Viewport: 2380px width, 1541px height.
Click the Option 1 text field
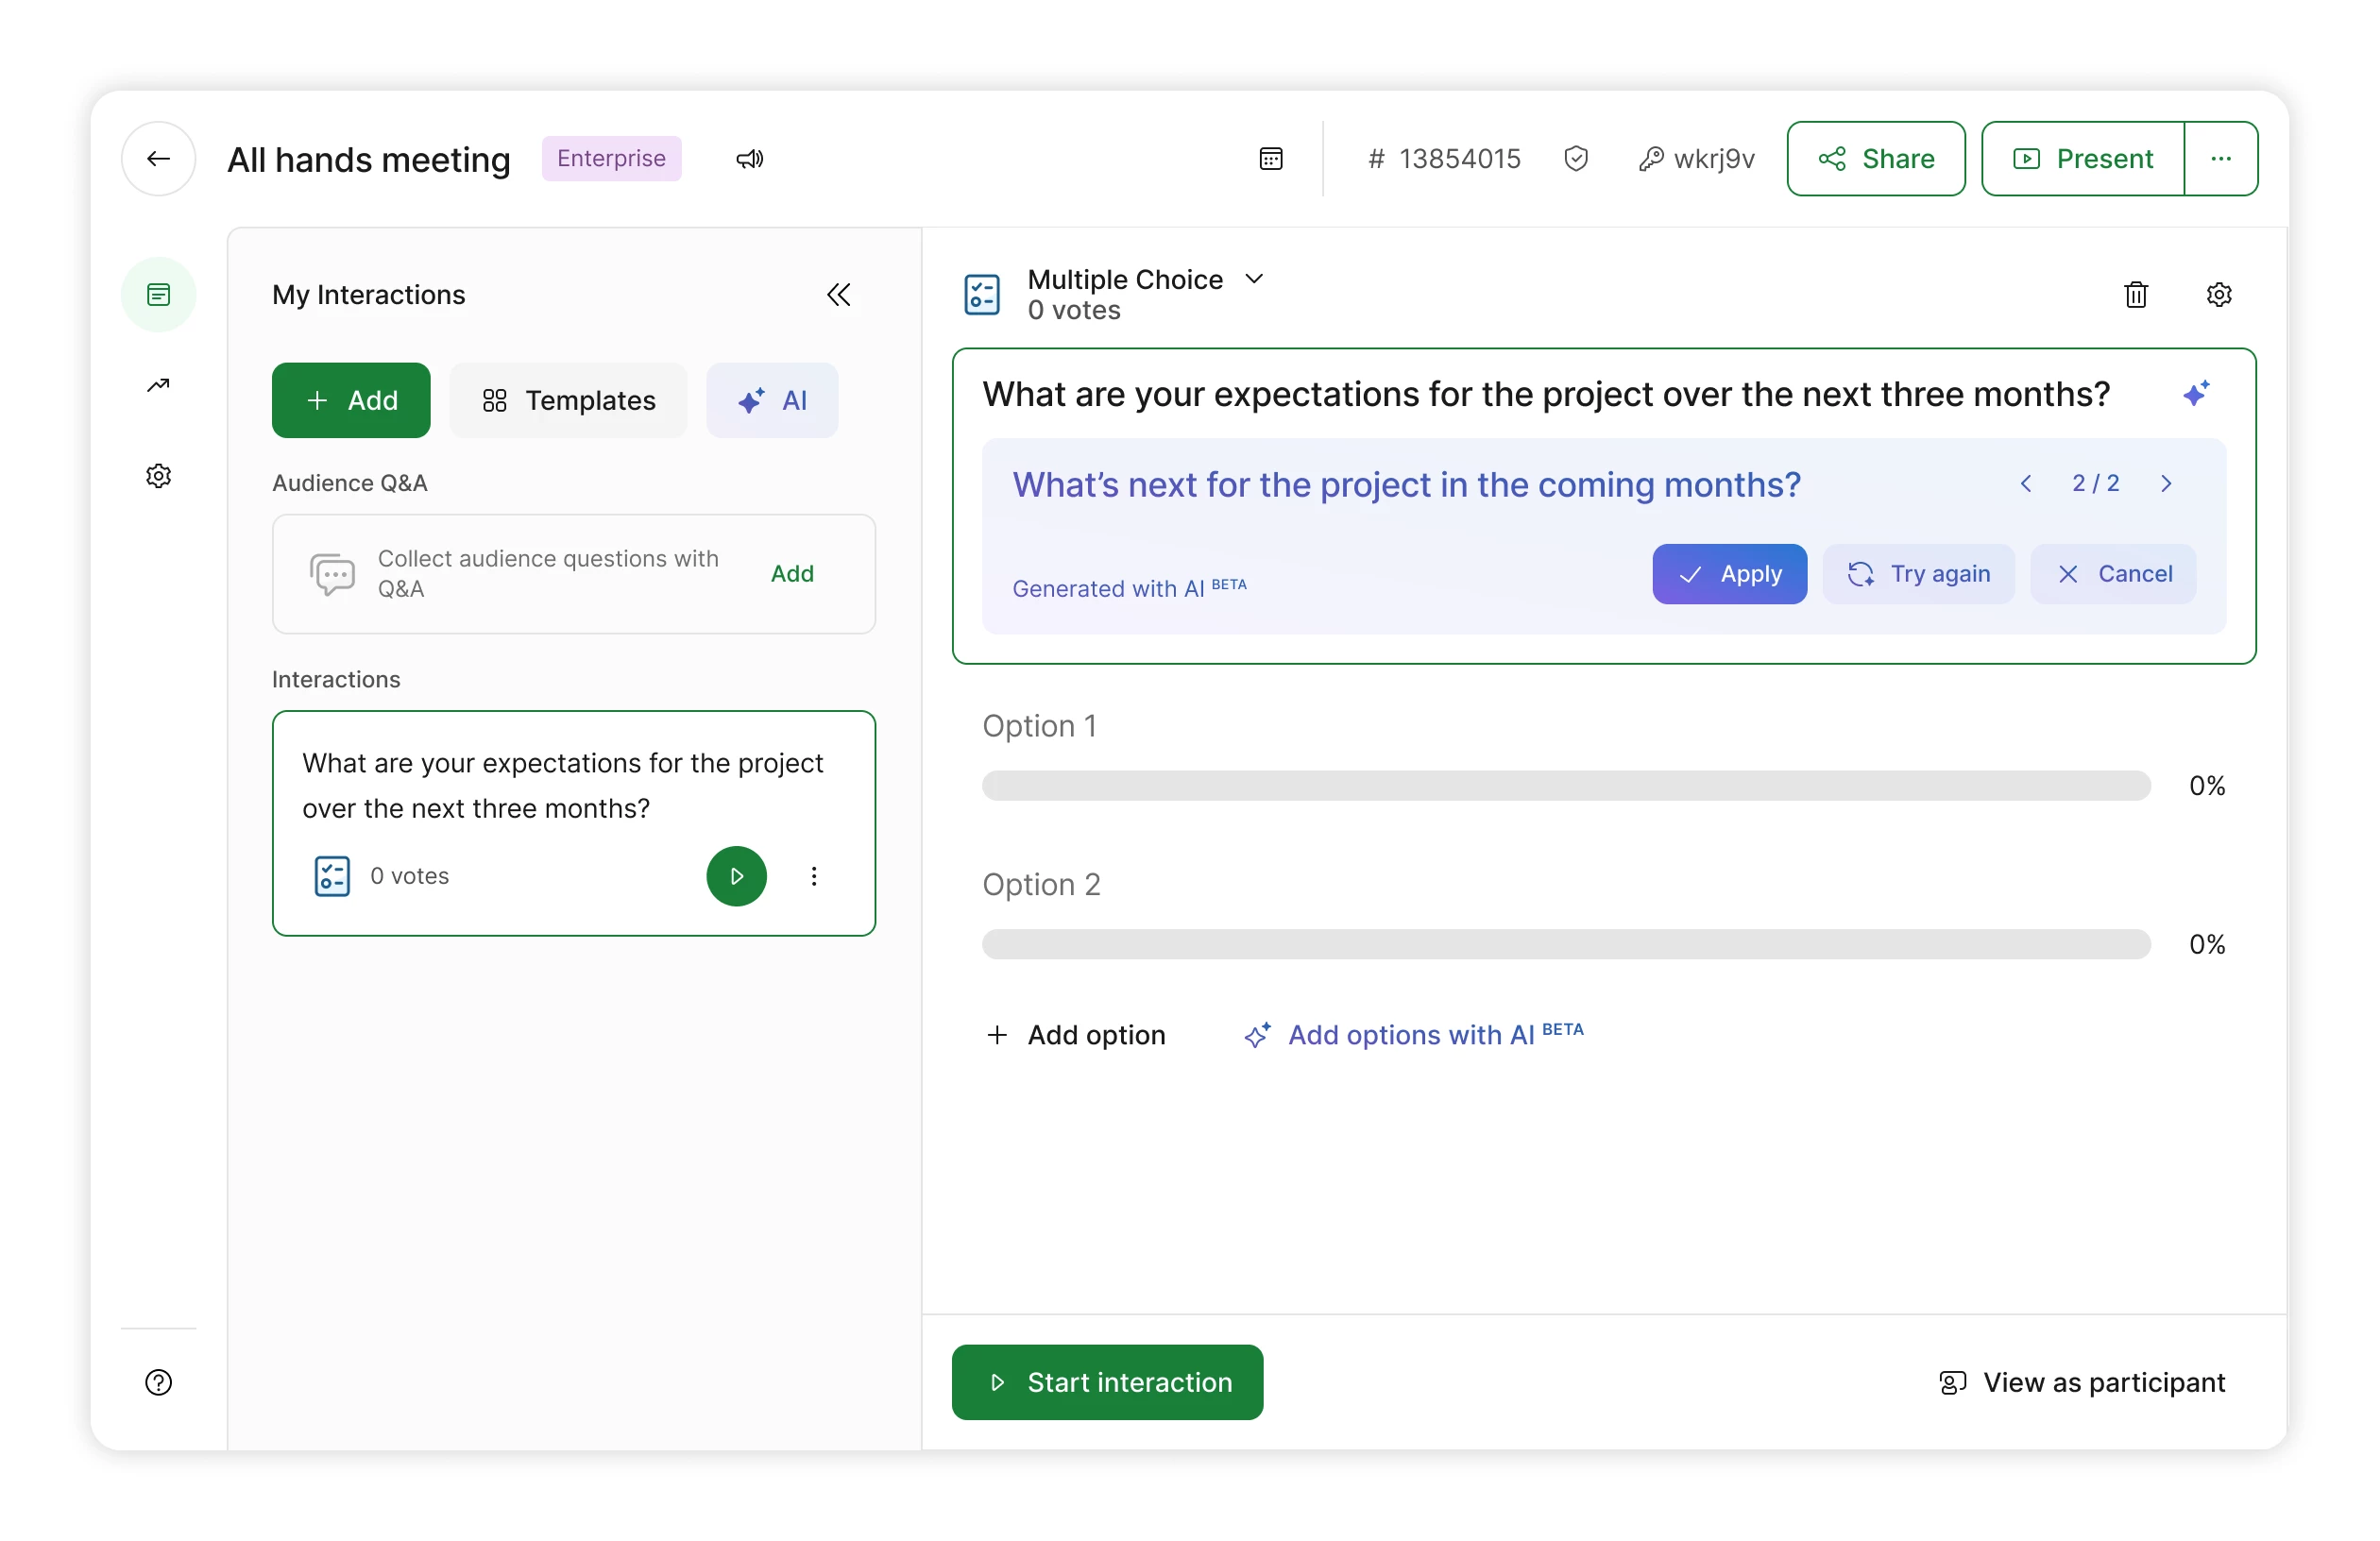pyautogui.click(x=1040, y=725)
